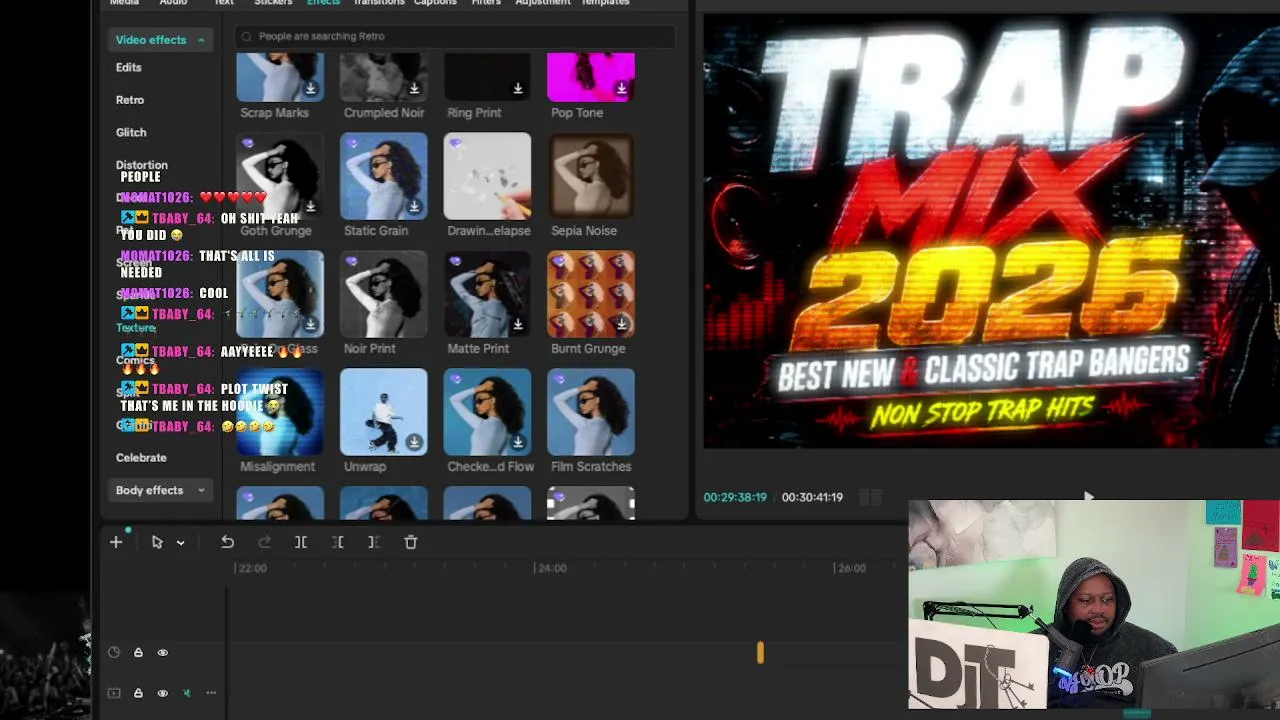Click the effects search field

tap(455, 36)
